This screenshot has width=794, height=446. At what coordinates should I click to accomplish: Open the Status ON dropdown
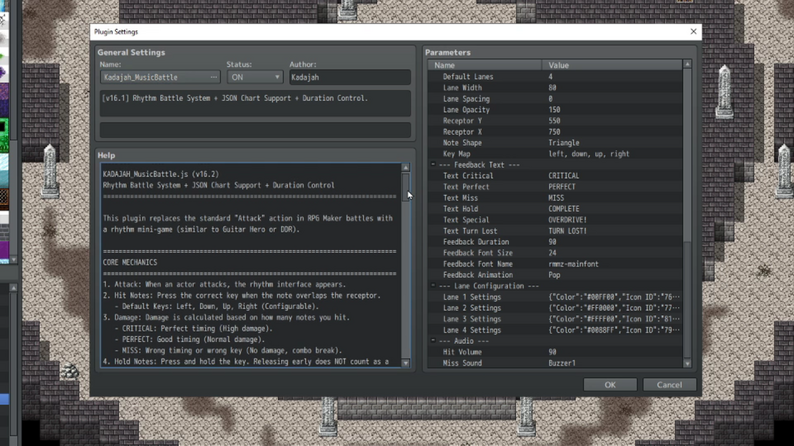click(255, 77)
